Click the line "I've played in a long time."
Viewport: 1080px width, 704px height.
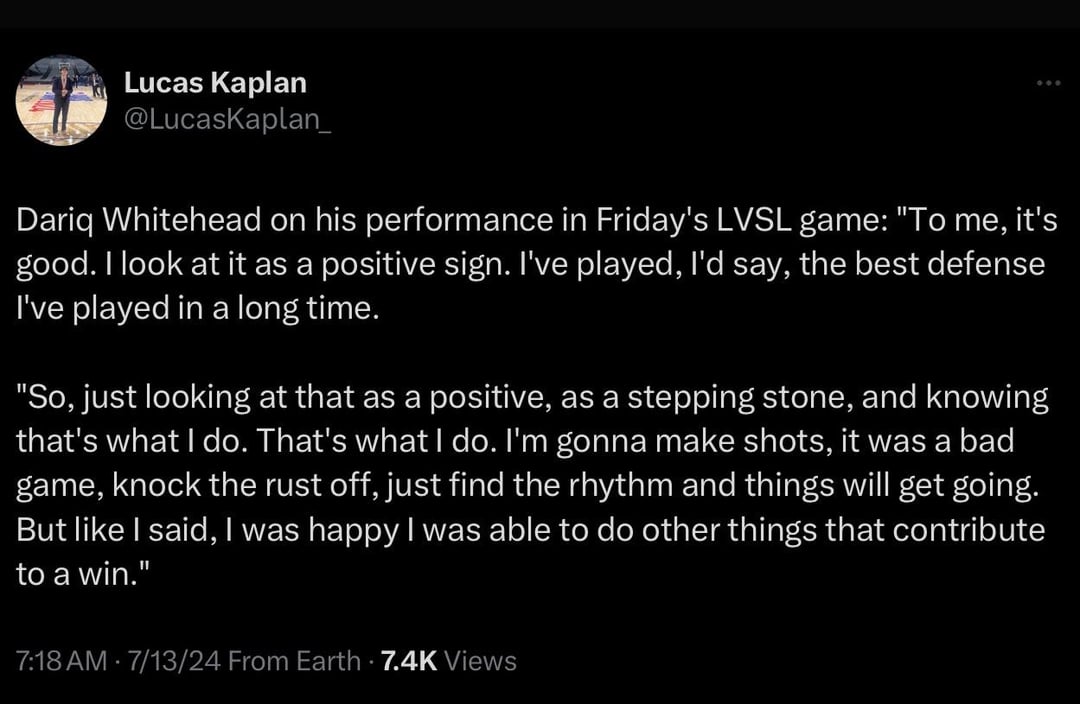pos(199,308)
